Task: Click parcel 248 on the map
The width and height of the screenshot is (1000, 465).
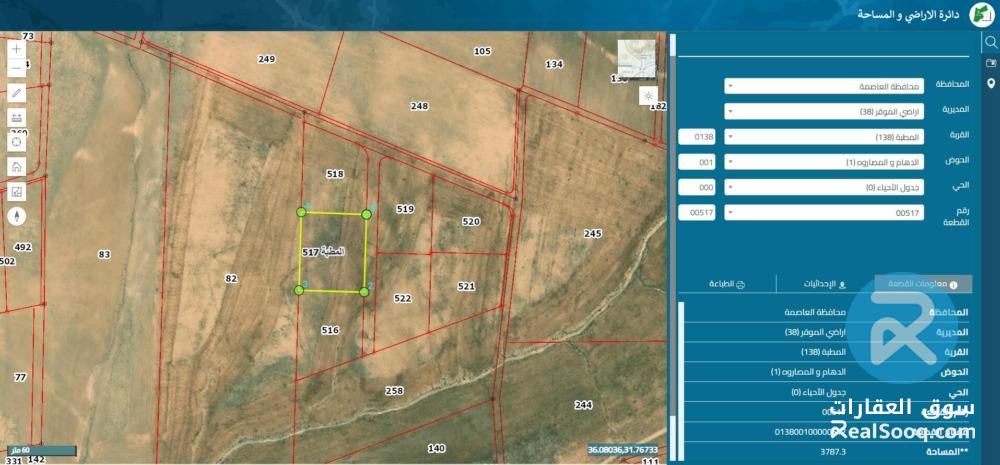Action: [419, 106]
